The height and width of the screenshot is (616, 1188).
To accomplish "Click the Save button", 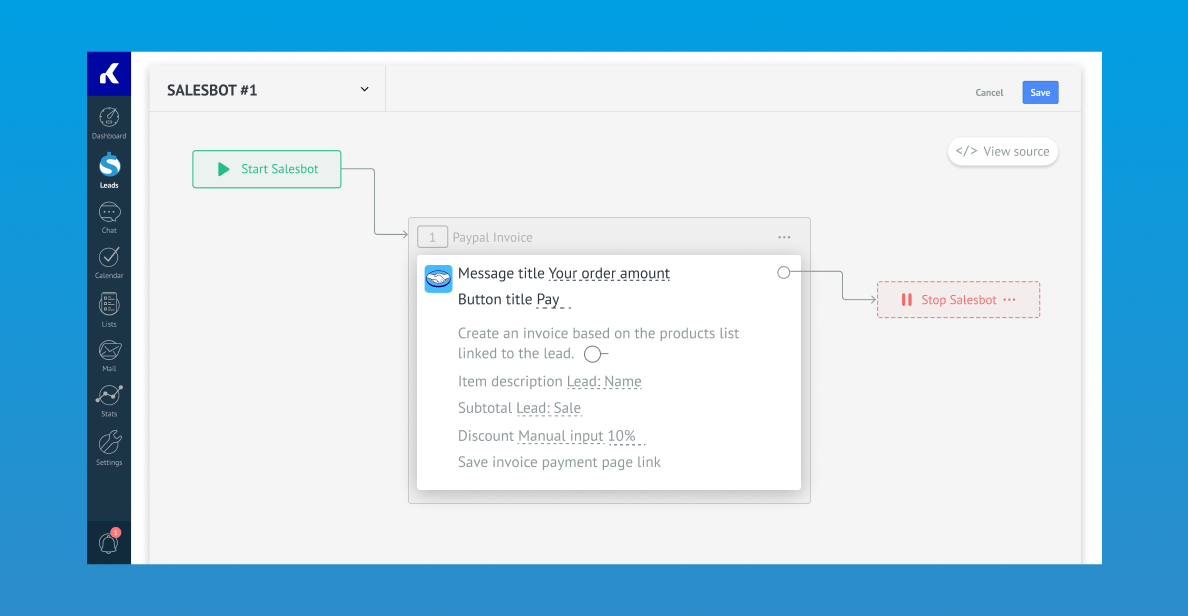I will tap(1040, 92).
